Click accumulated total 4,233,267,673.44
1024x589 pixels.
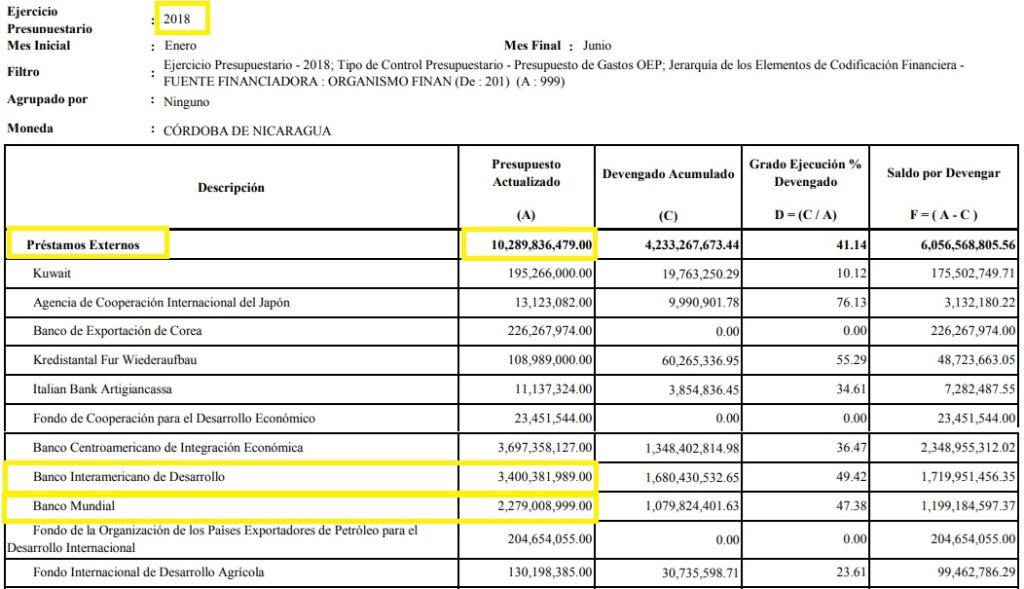pyautogui.click(x=692, y=245)
